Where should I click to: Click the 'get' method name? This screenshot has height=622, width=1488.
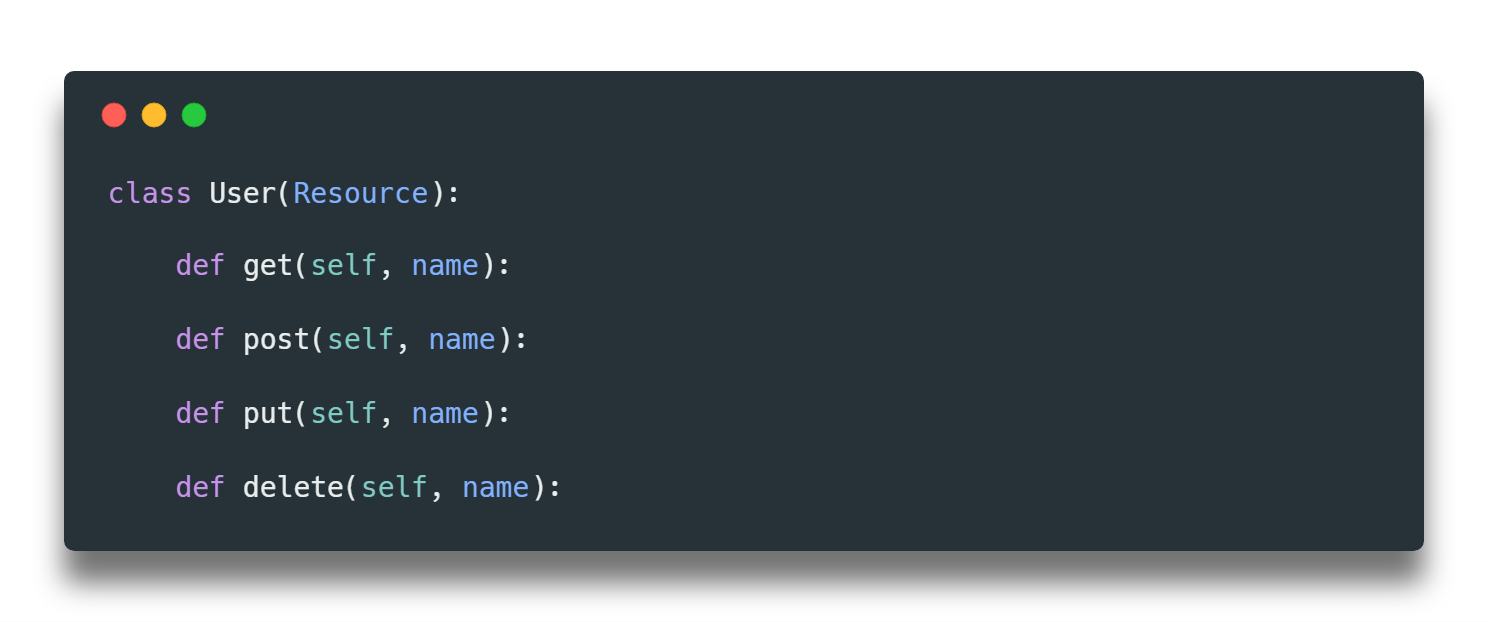pos(268,266)
